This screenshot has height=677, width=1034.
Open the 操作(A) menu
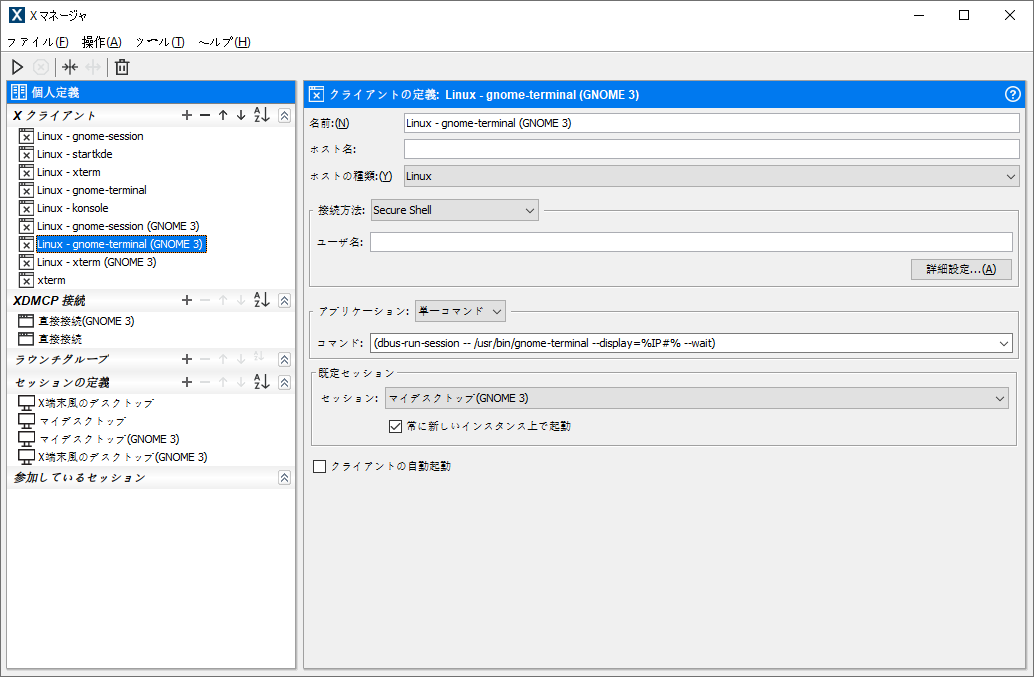(102, 42)
